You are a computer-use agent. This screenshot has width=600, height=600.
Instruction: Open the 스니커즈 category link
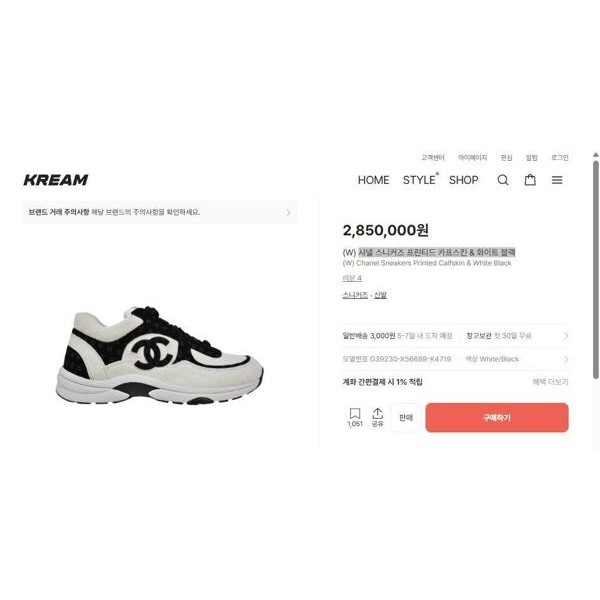point(355,295)
